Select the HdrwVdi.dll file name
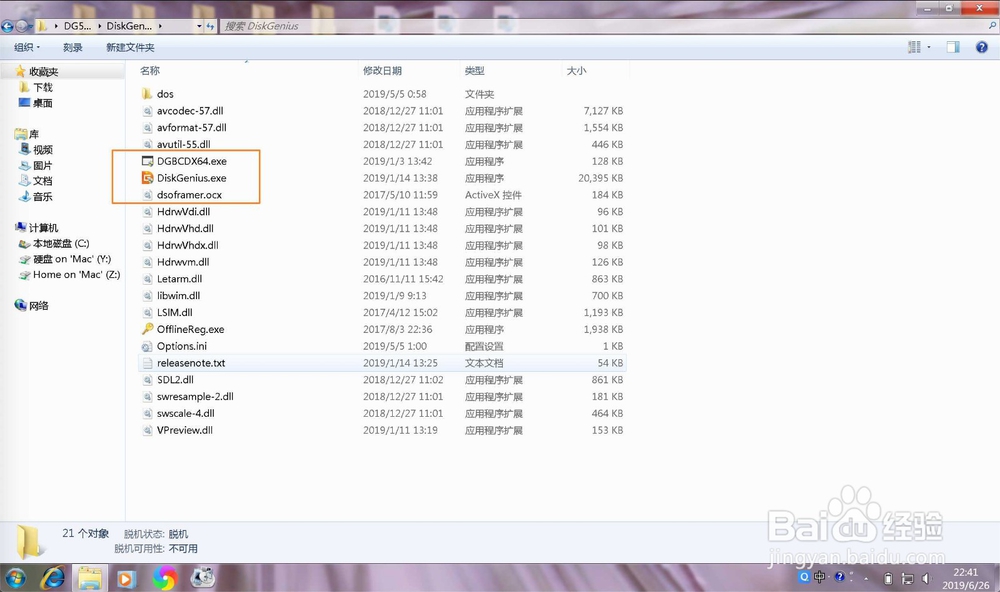Viewport: 1000px width, 592px height. tap(184, 212)
